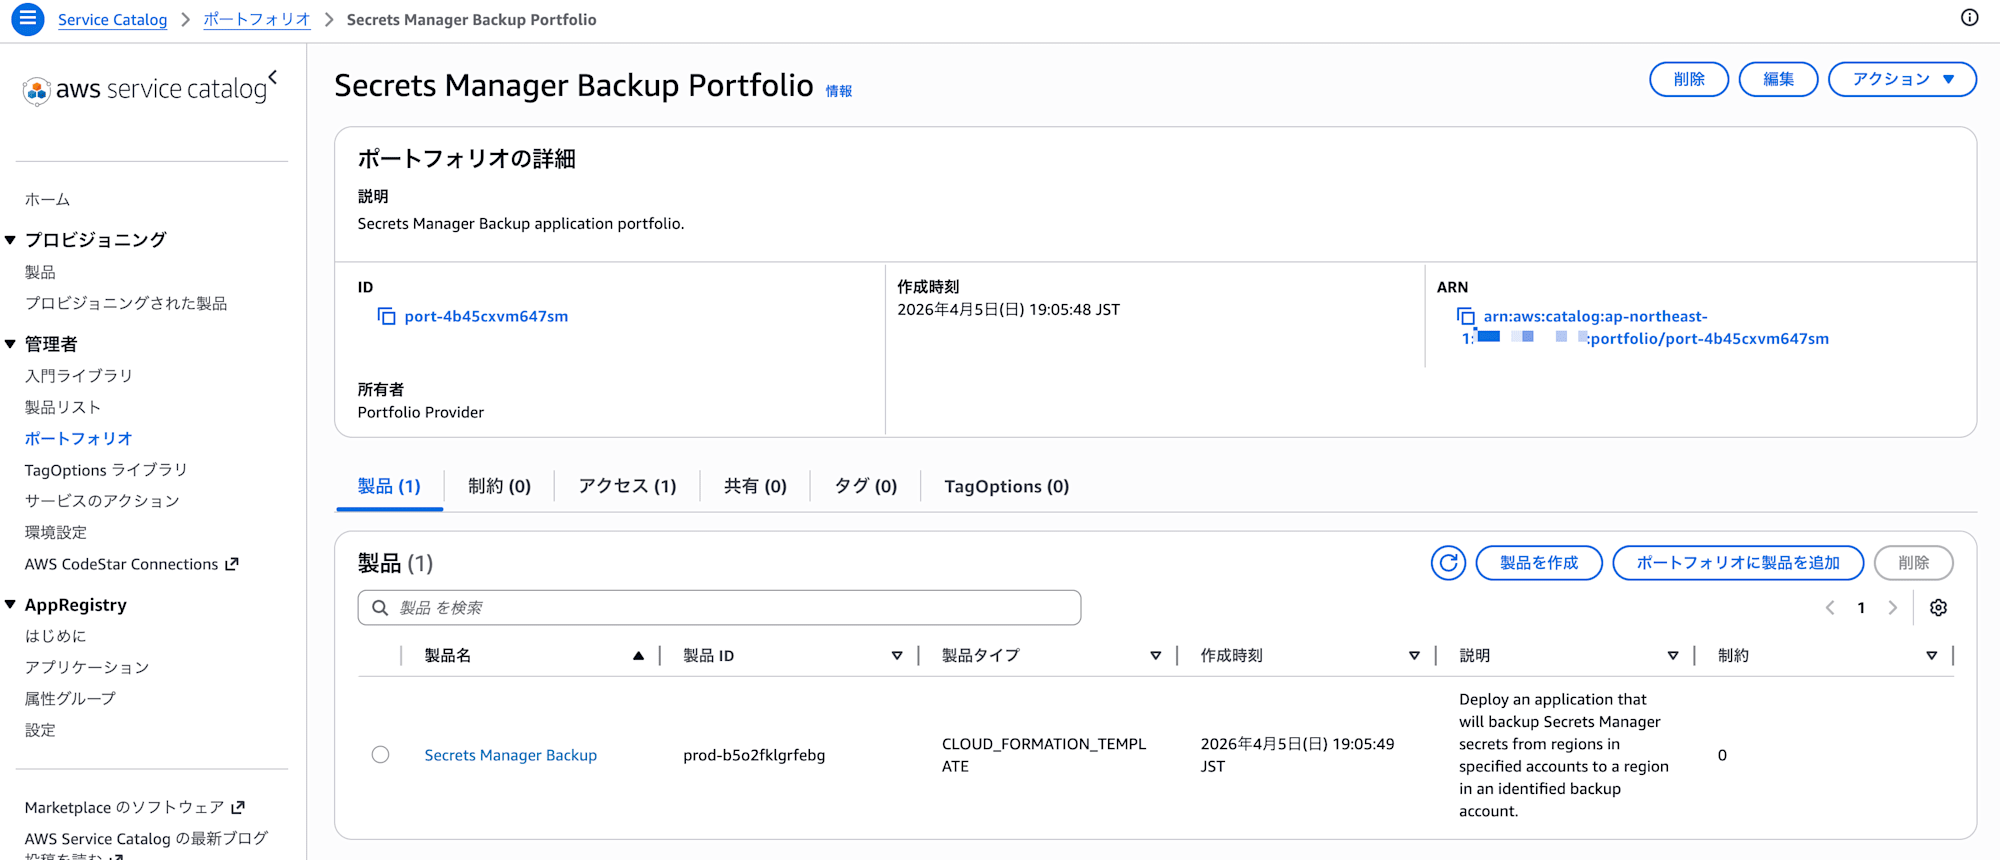Refresh the products list
The width and height of the screenshot is (2000, 860).
click(x=1447, y=563)
